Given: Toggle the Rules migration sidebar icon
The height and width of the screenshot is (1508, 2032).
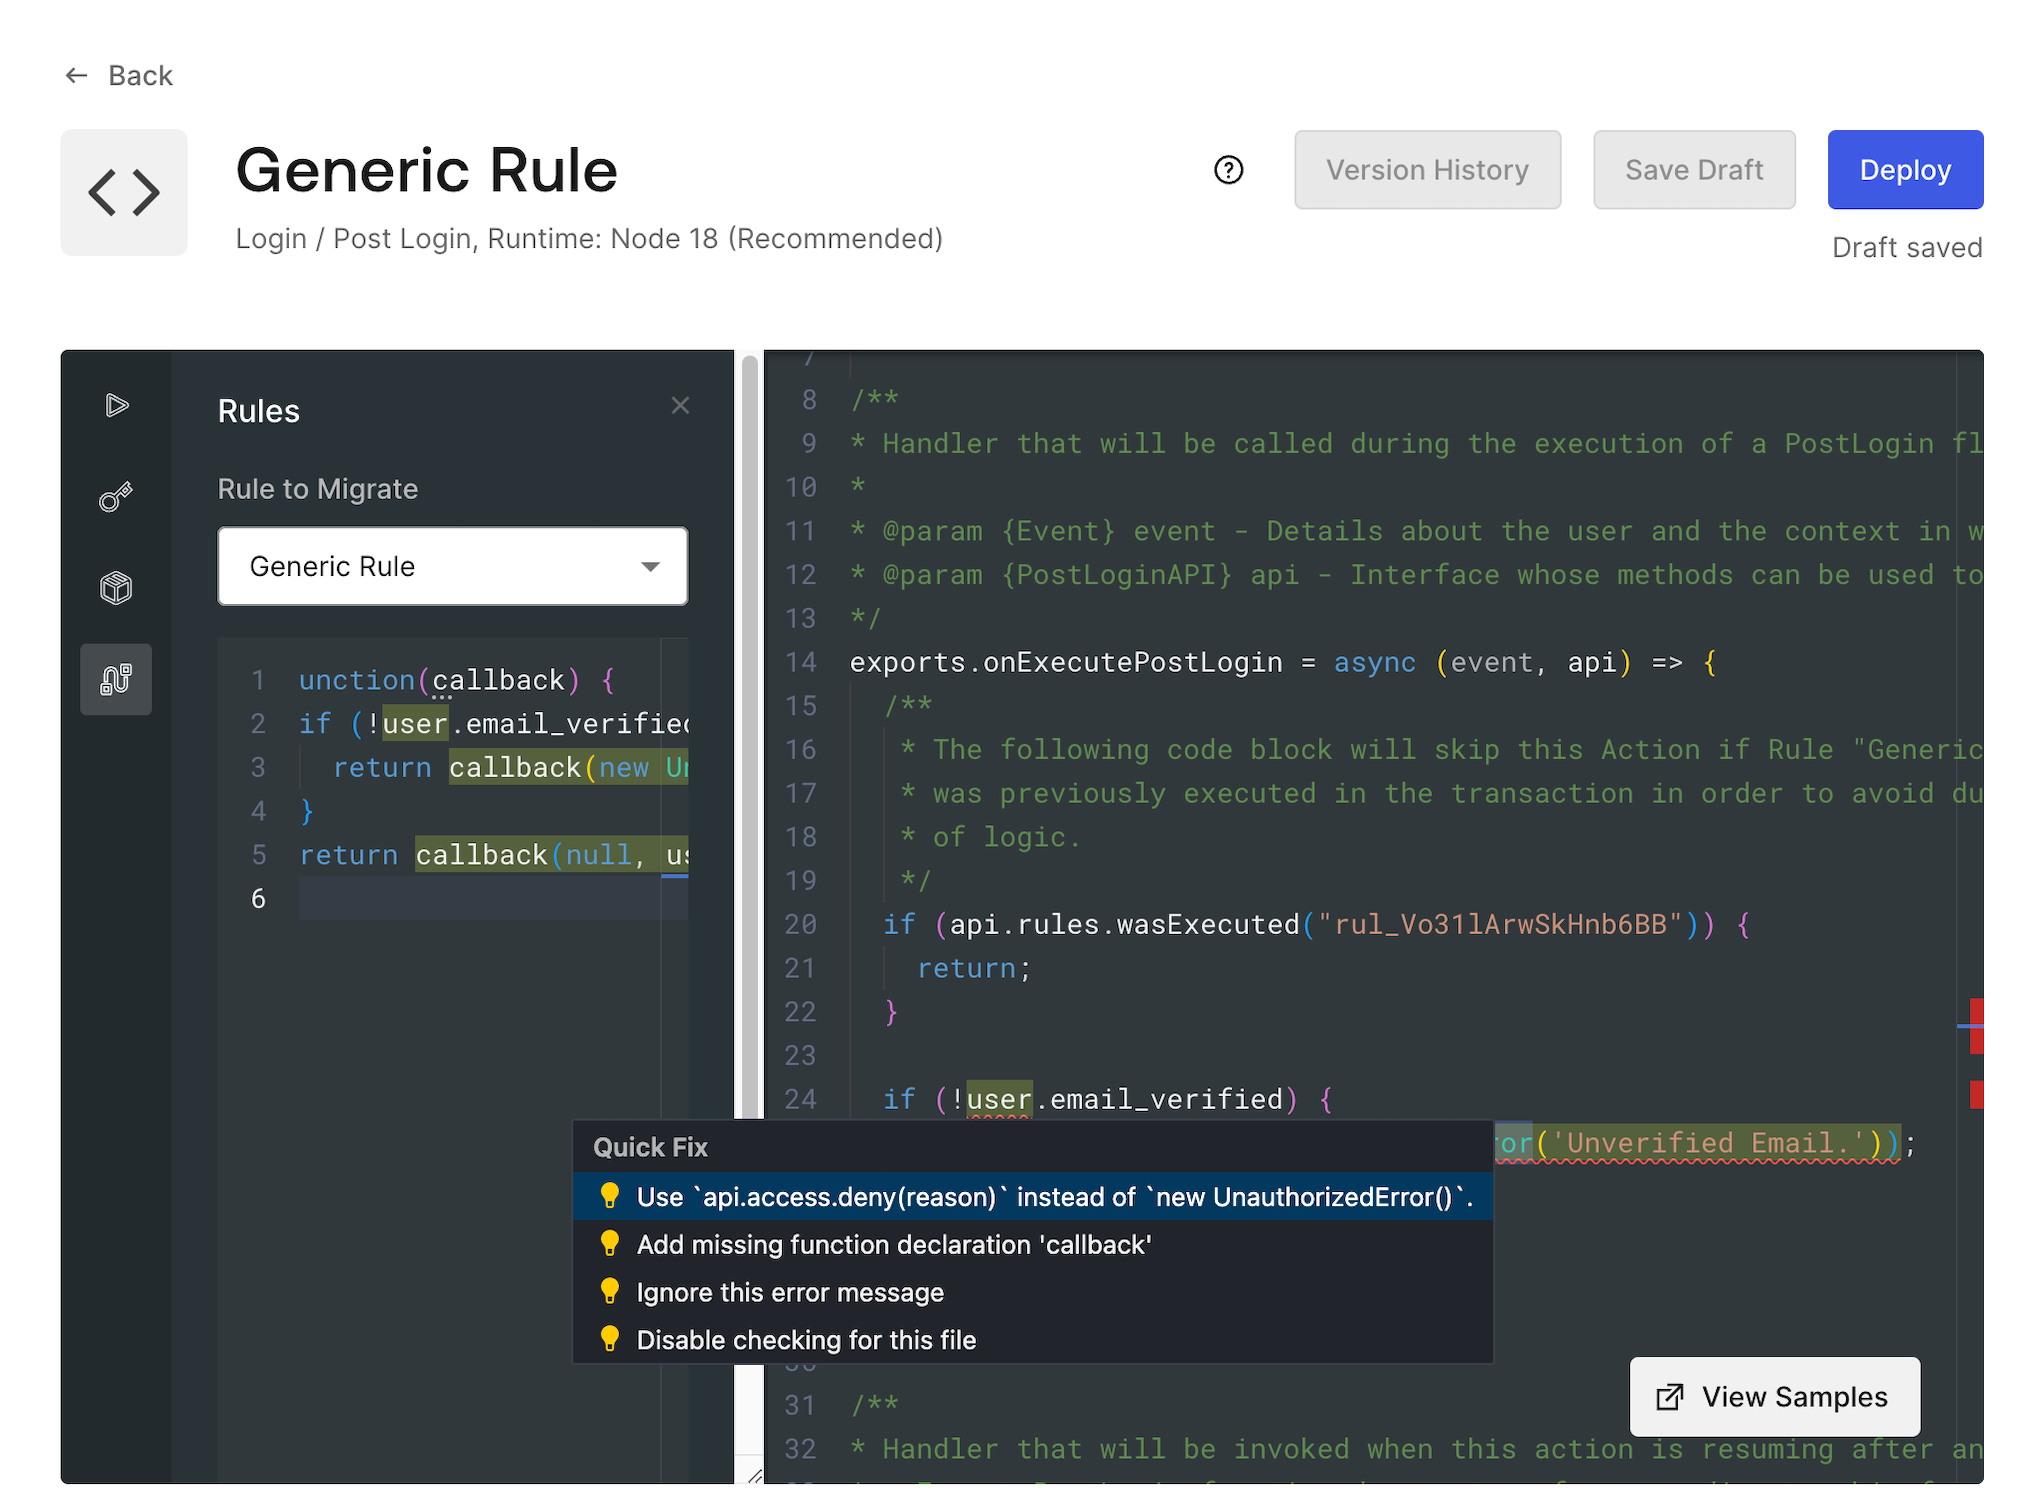Looking at the screenshot, I should [x=116, y=679].
